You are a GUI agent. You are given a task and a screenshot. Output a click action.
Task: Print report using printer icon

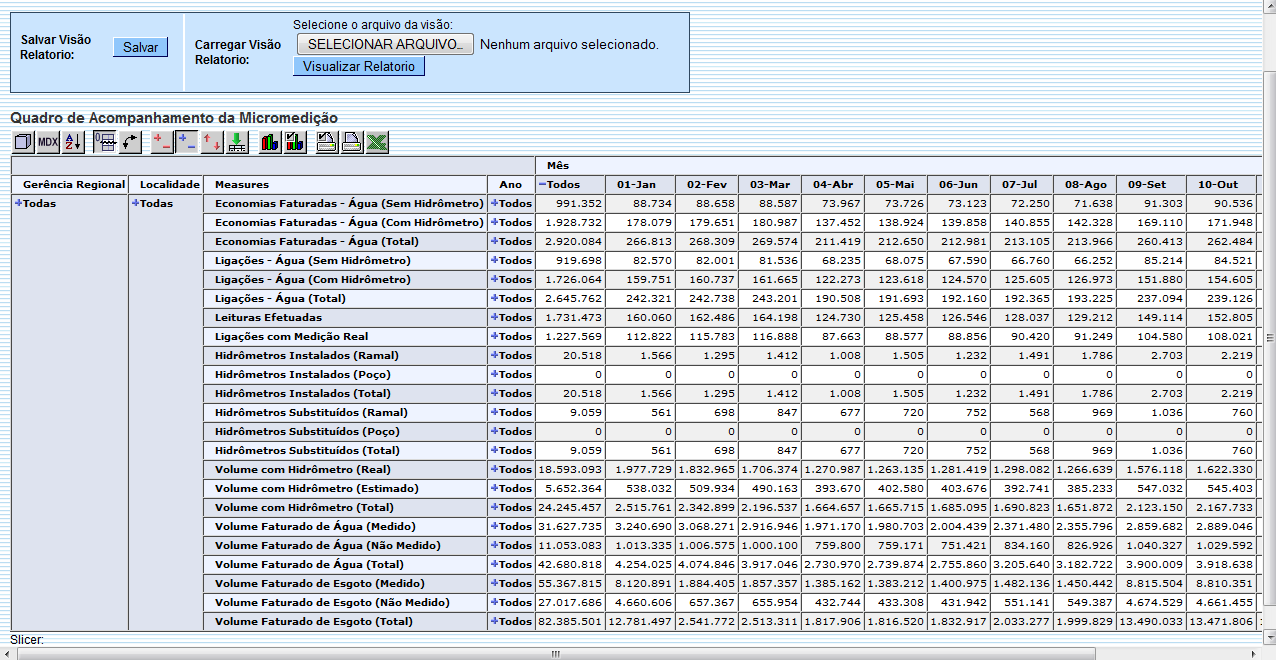[352, 143]
